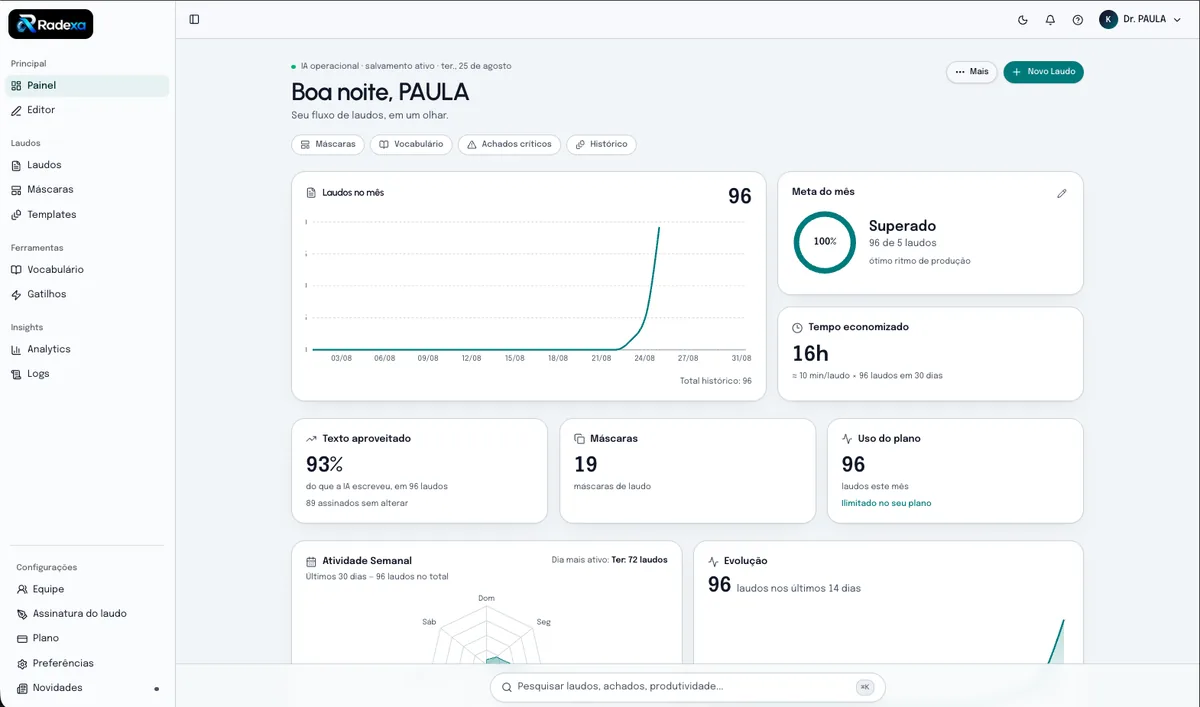Open Analytics in the sidebar
The height and width of the screenshot is (707, 1200).
(x=87, y=349)
